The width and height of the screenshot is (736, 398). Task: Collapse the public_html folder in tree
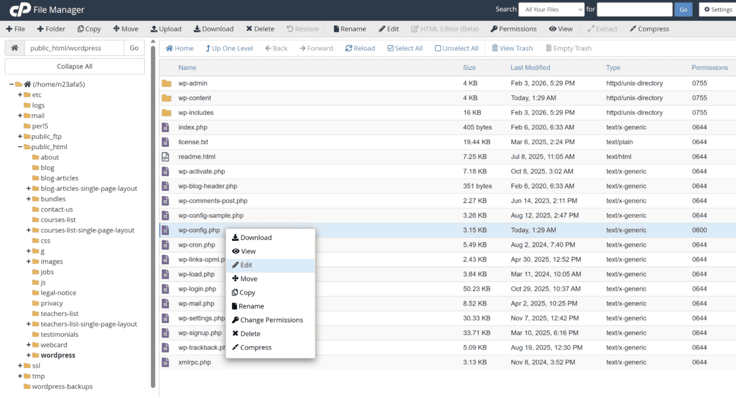tap(20, 147)
